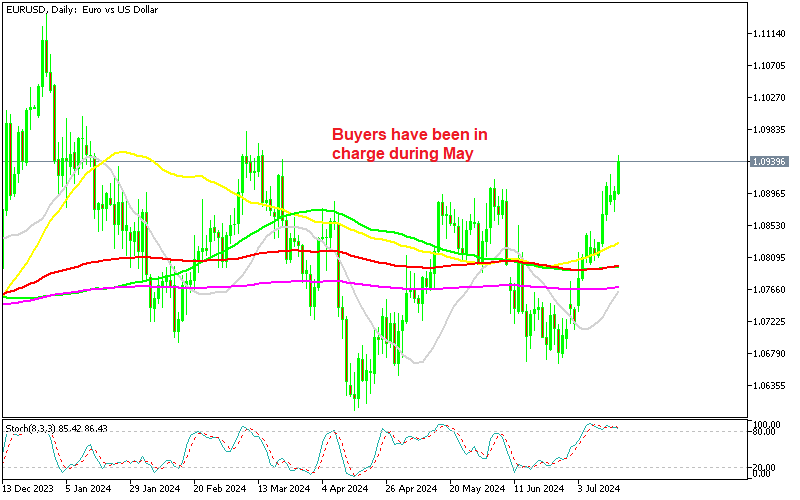Click the 1.08095 price axis label

pos(771,258)
